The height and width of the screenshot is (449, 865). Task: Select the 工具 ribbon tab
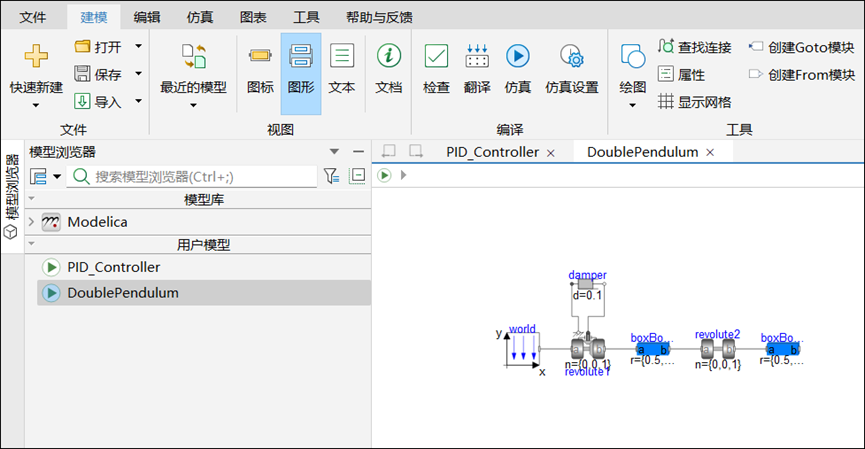pyautogui.click(x=306, y=17)
